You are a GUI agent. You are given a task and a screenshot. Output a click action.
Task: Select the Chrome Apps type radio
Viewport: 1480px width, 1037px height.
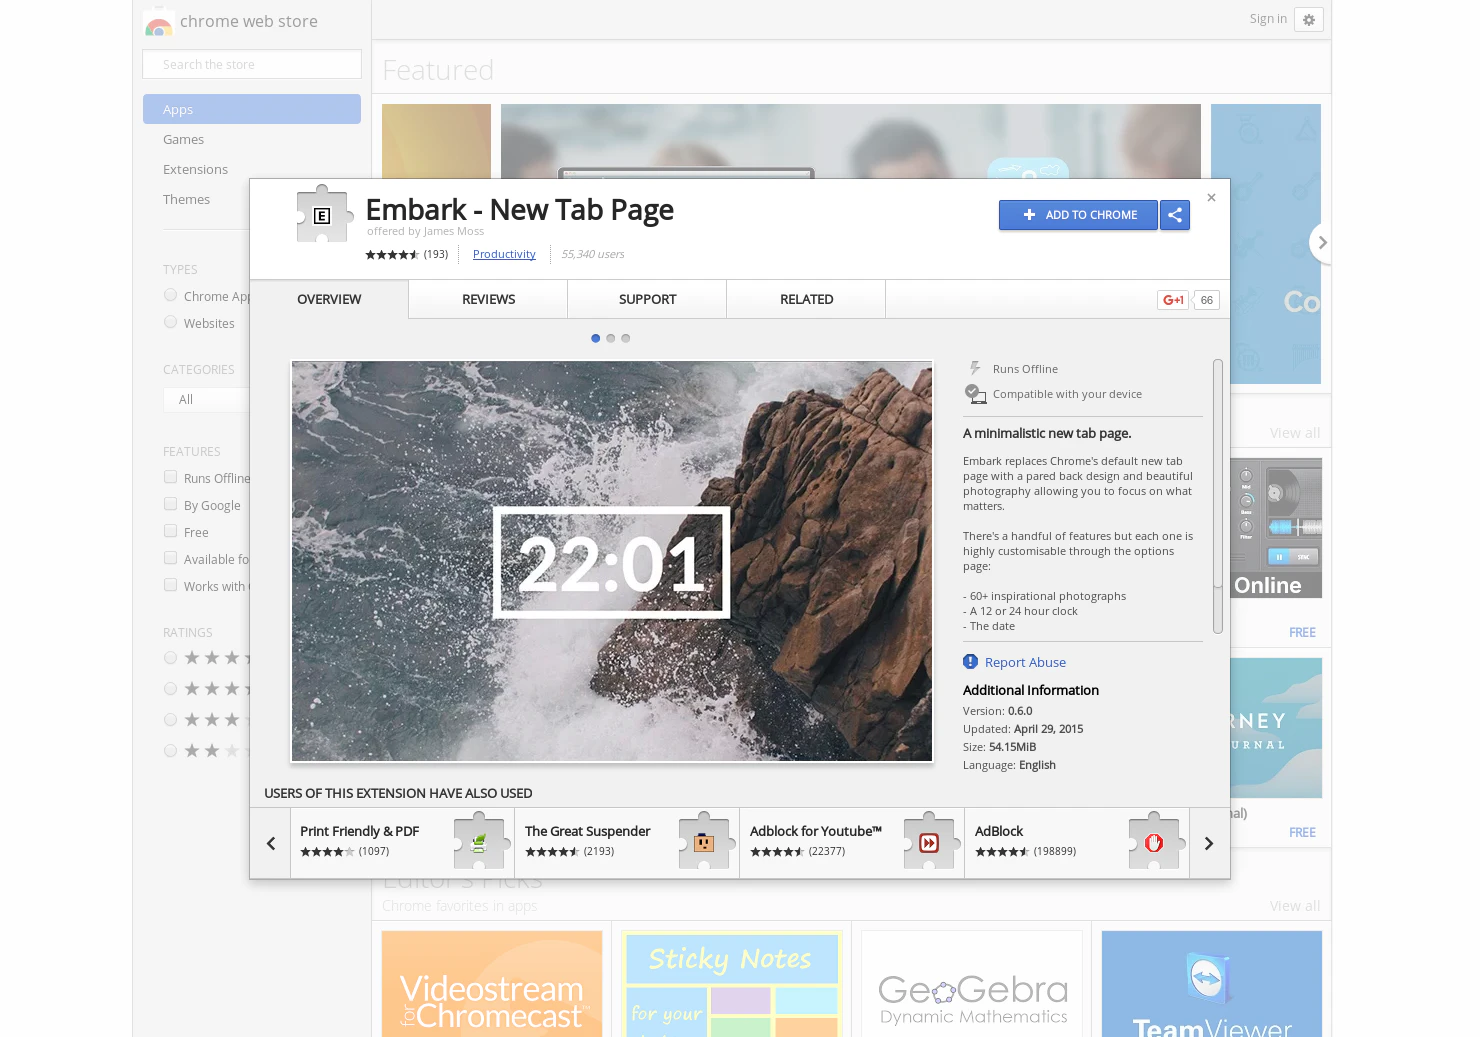171,295
